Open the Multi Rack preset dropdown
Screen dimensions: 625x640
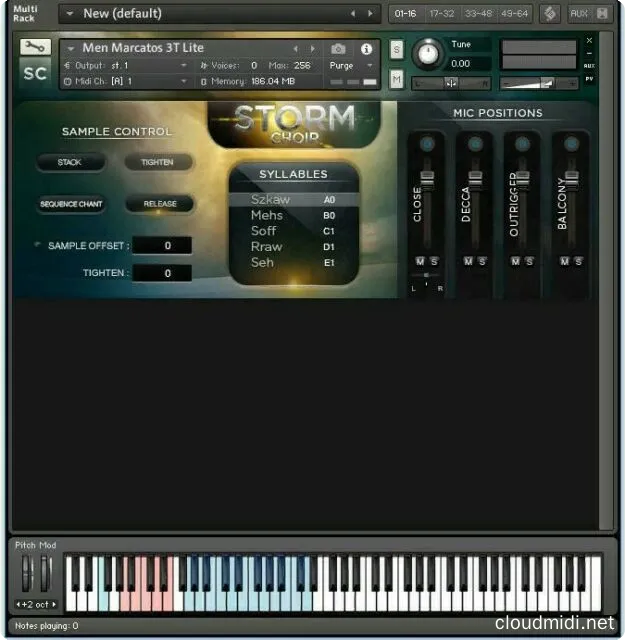(x=70, y=14)
